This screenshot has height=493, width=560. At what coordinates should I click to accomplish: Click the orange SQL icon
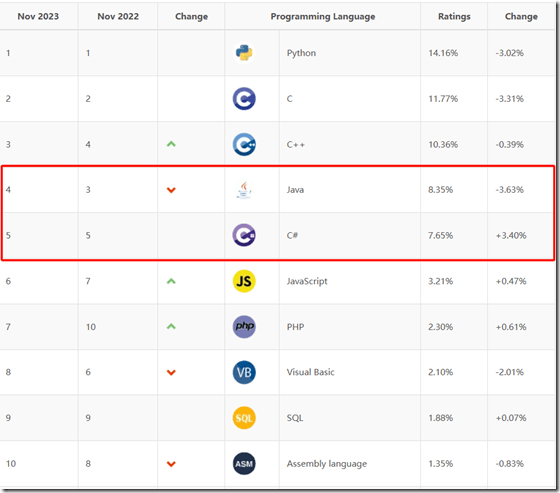coord(244,418)
